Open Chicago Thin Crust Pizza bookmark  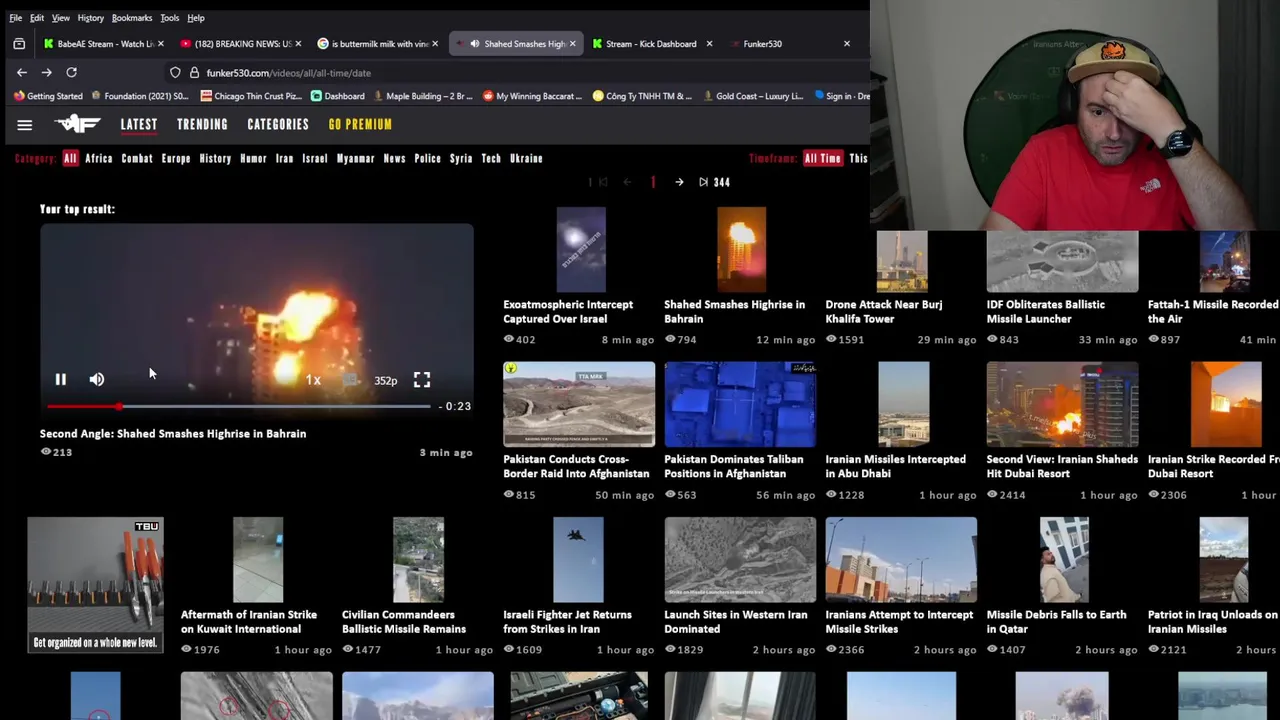pyautogui.click(x=251, y=96)
